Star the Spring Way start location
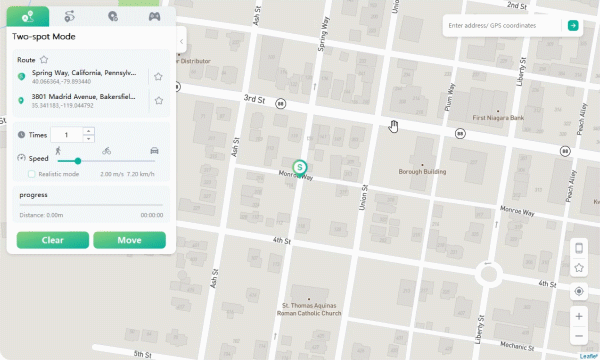Image resolution: width=600 pixels, height=360 pixels. (x=158, y=77)
